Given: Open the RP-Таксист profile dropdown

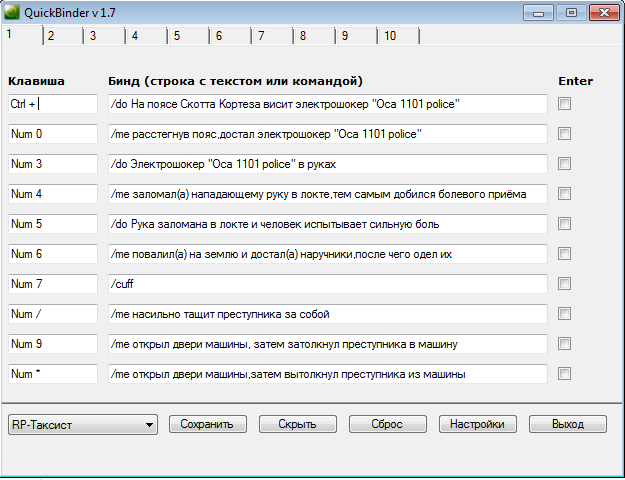Looking at the screenshot, I should pyautogui.click(x=83, y=425).
